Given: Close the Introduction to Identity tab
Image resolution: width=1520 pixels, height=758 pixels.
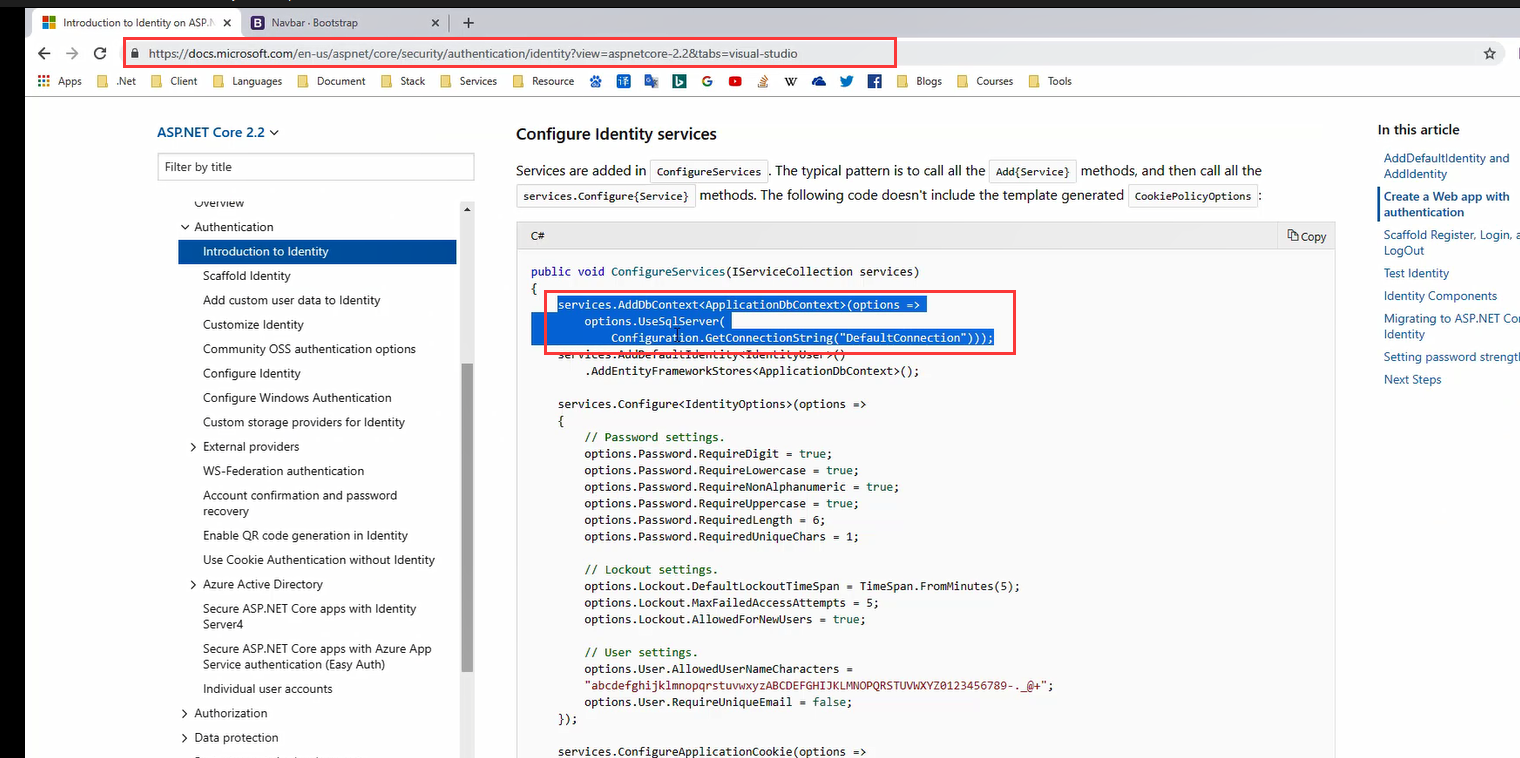Looking at the screenshot, I should click(x=225, y=22).
